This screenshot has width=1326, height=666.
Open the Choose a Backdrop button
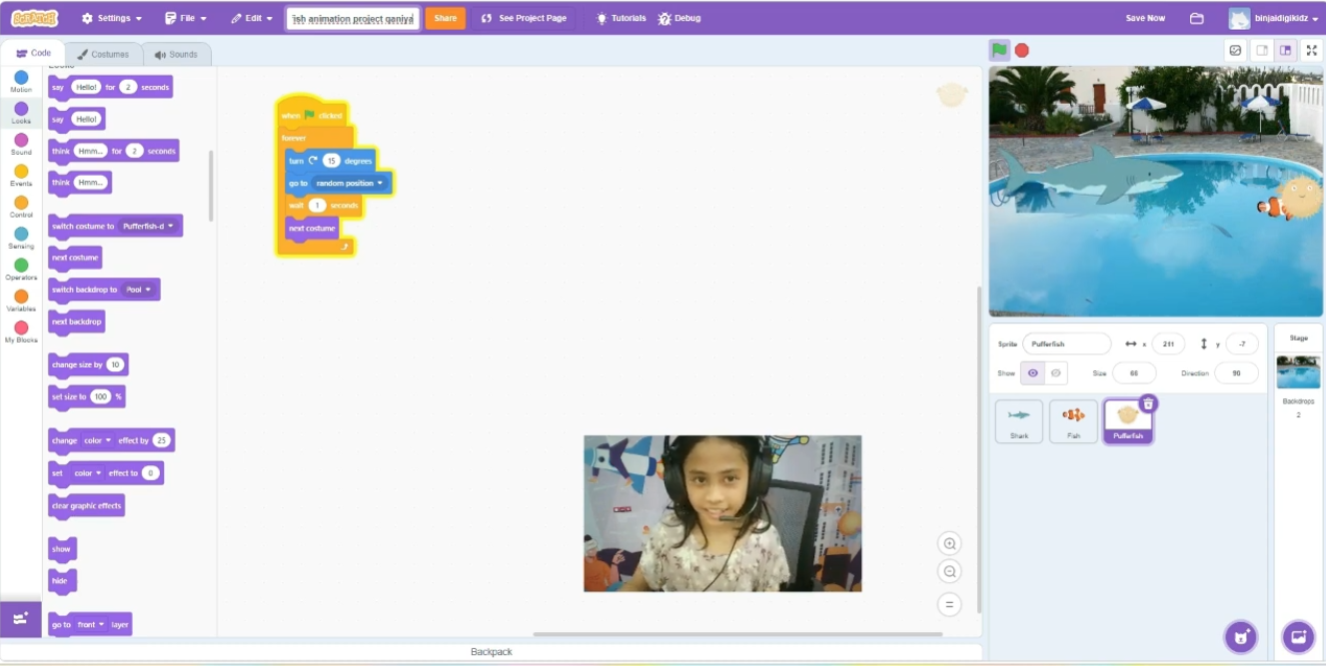tap(1298, 637)
